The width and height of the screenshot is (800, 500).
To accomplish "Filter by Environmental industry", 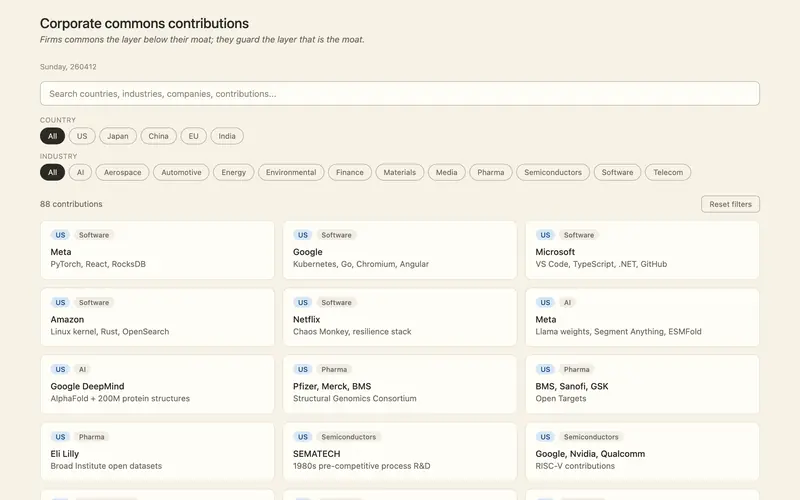I will [x=291, y=172].
